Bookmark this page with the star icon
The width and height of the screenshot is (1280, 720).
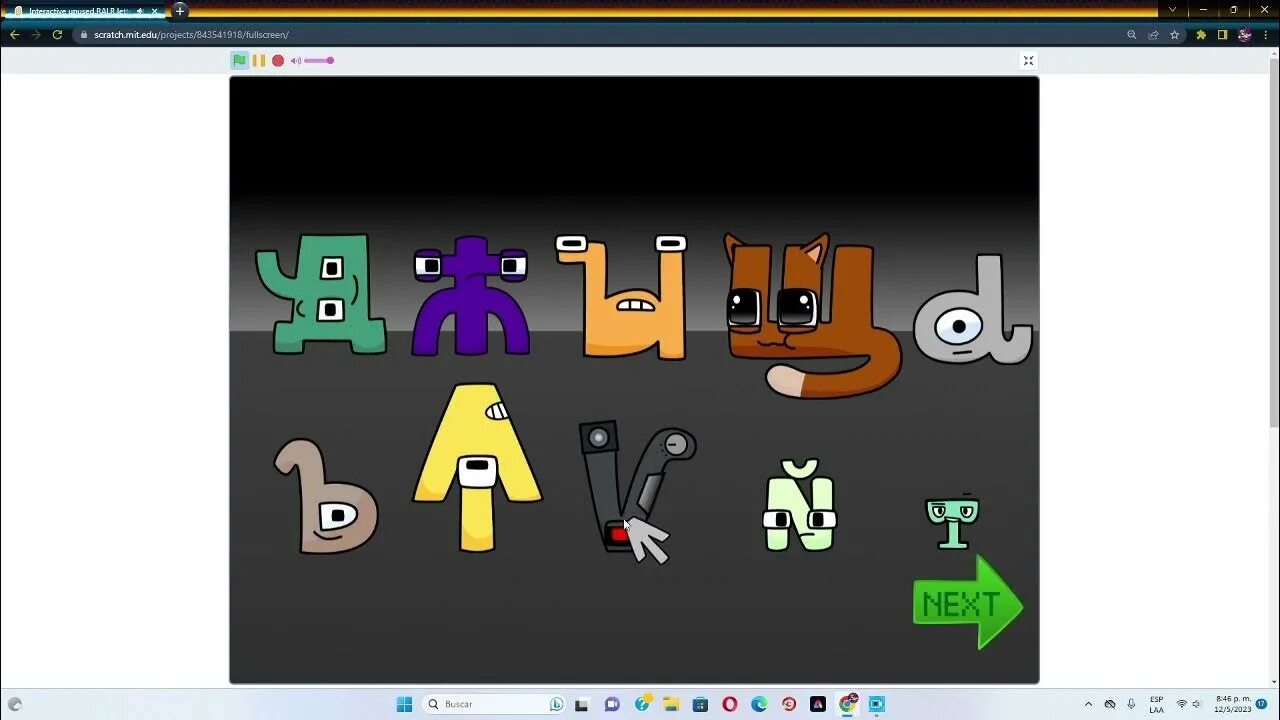coord(1174,35)
